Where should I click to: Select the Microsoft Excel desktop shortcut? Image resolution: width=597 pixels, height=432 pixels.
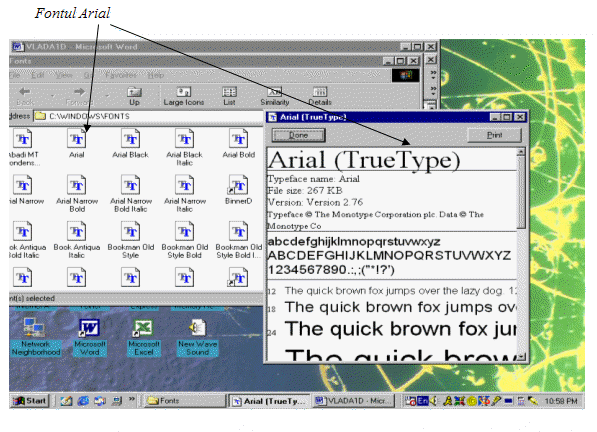144,337
